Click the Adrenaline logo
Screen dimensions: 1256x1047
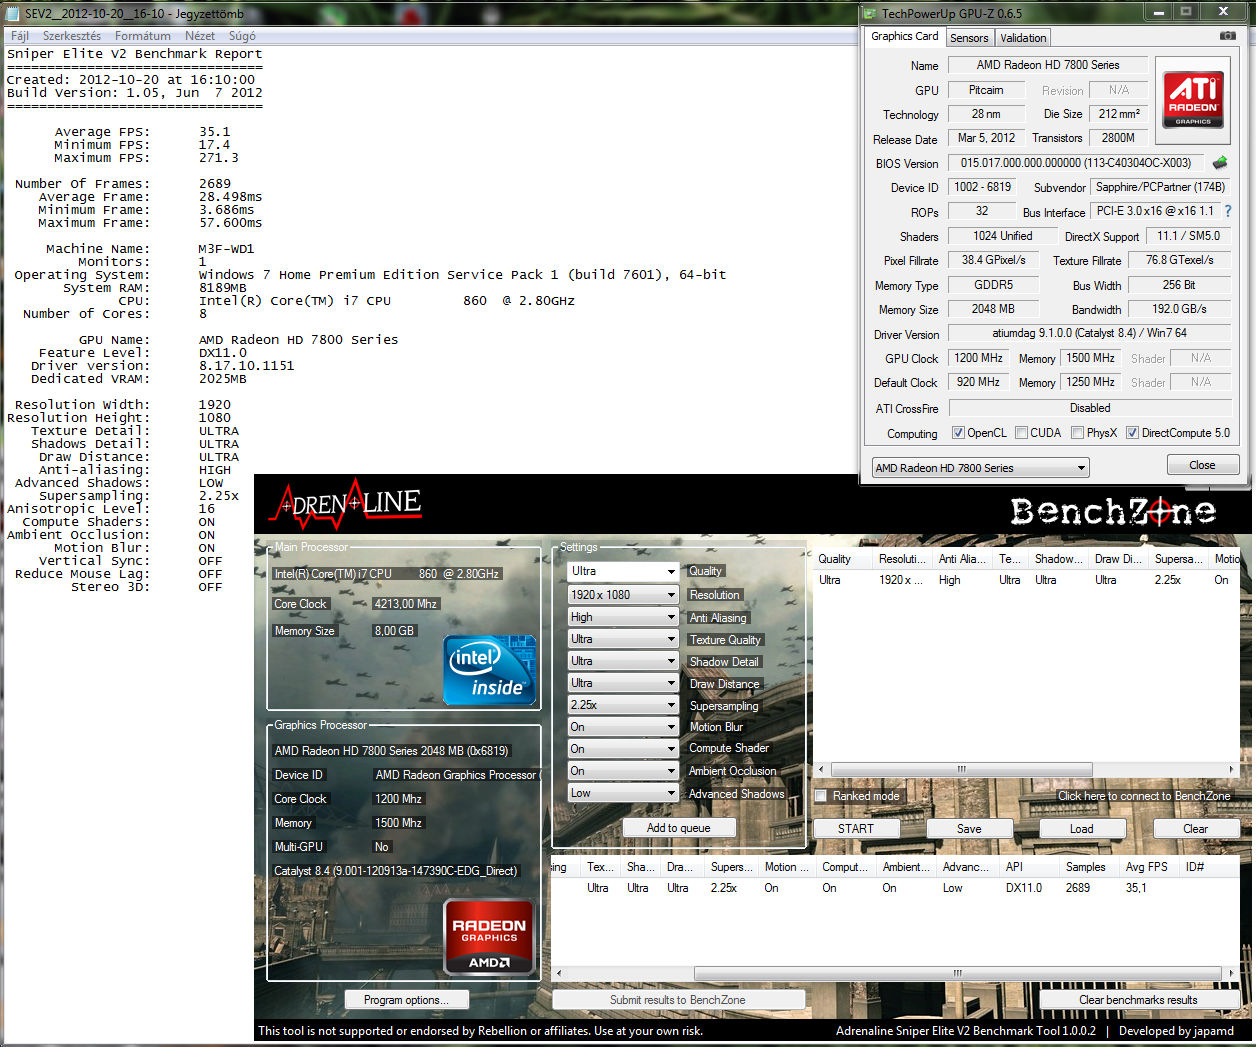[x=345, y=506]
